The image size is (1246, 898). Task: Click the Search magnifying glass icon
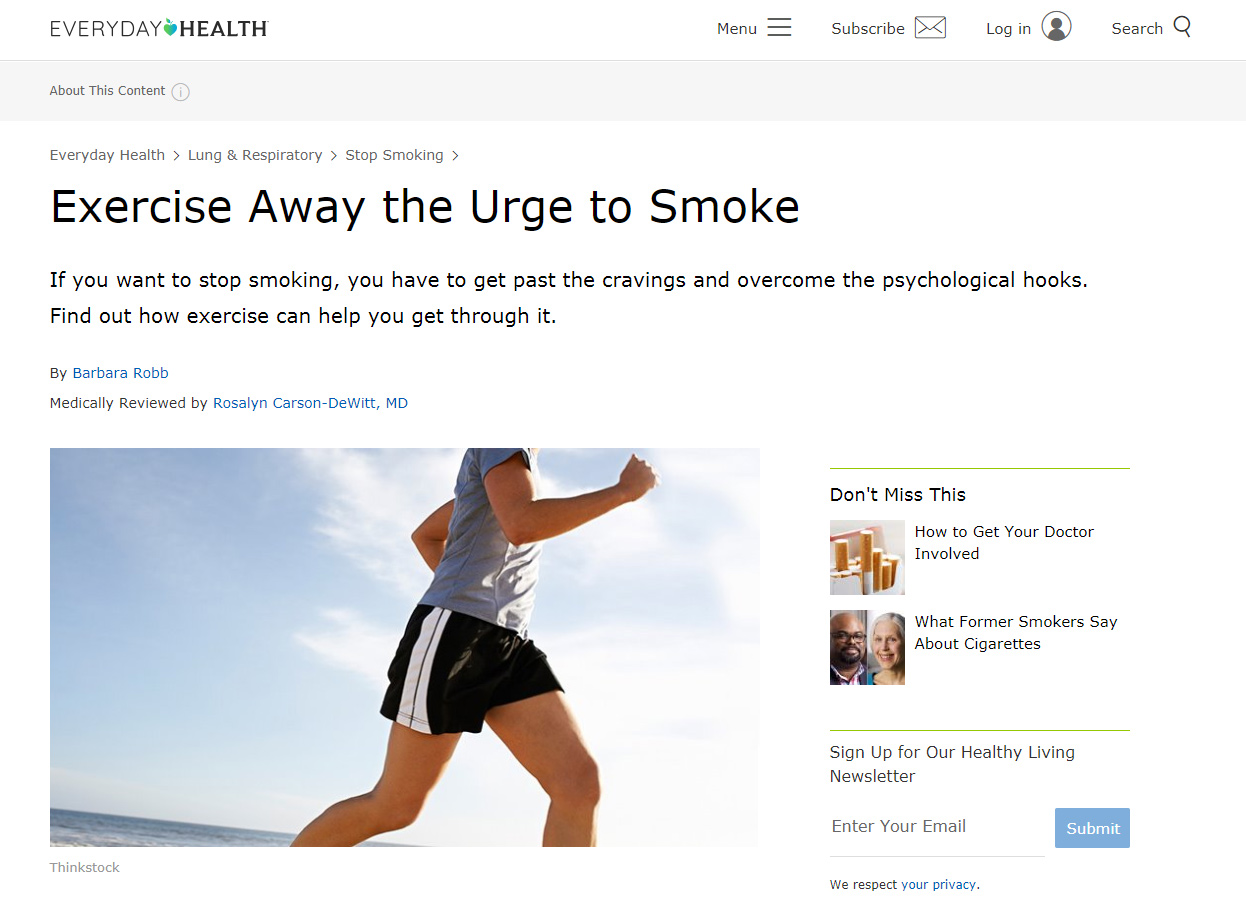[1182, 27]
